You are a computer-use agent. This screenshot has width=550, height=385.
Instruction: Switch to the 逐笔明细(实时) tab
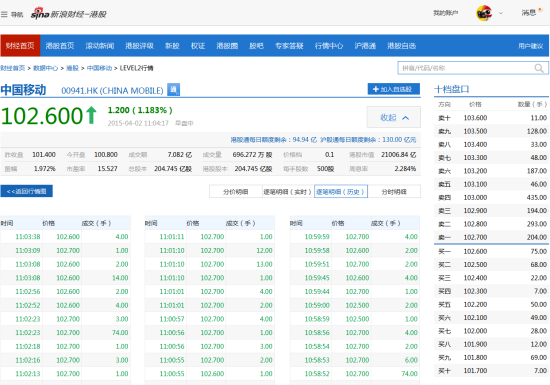pyautogui.click(x=288, y=192)
